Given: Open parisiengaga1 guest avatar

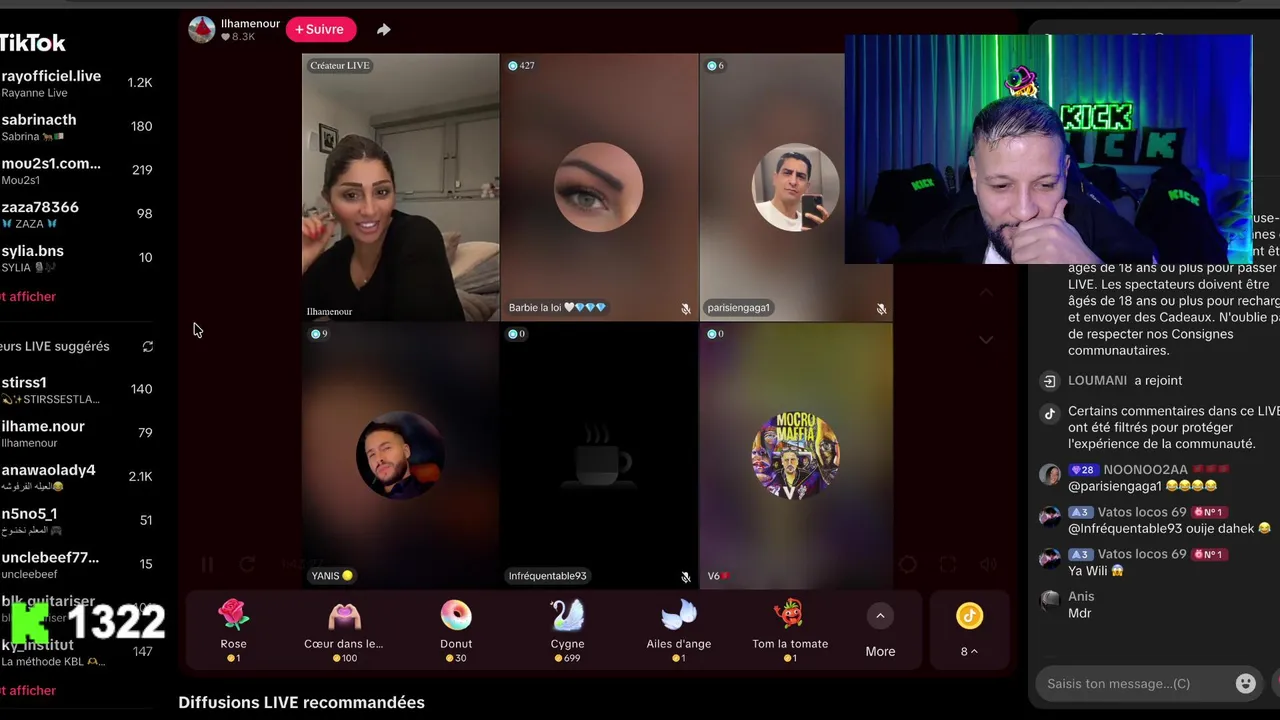Looking at the screenshot, I should [795, 187].
